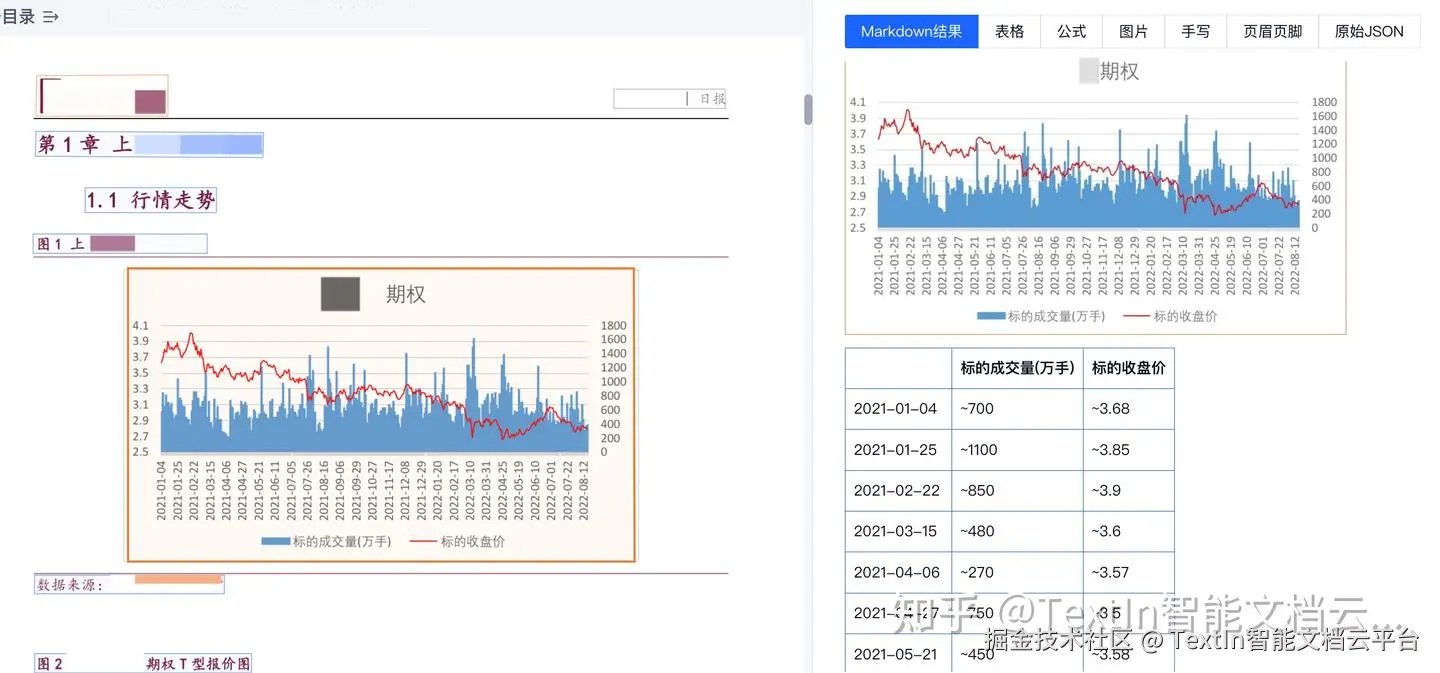Open the 页眉页脚 tab
Screen dimensions: 1440x673
coord(1272,31)
